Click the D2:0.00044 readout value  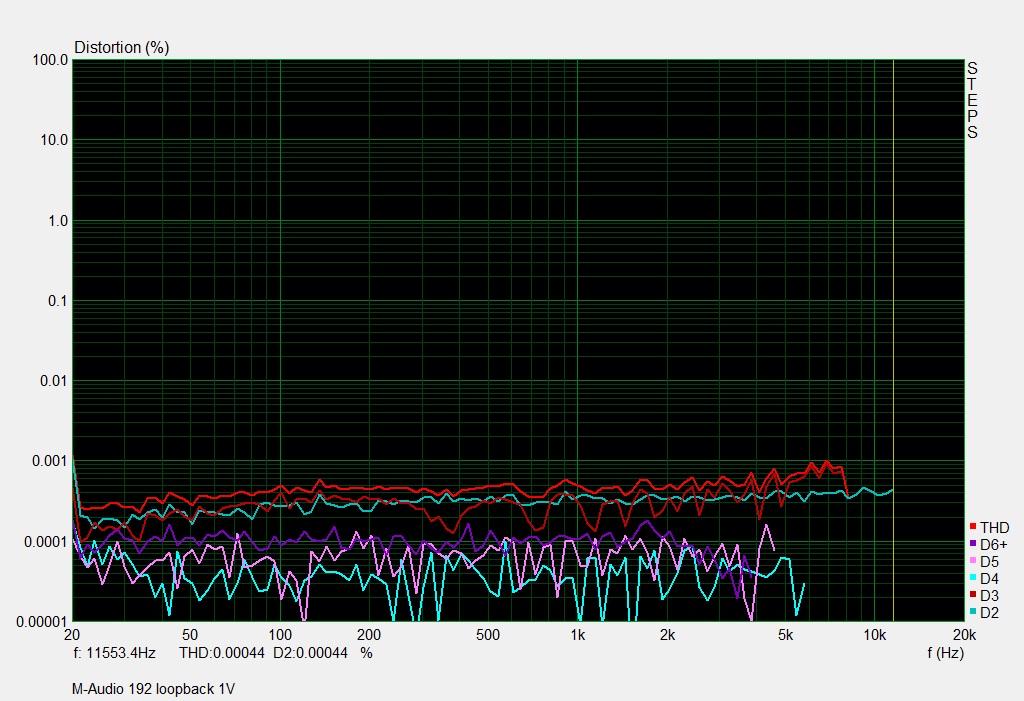pos(310,653)
